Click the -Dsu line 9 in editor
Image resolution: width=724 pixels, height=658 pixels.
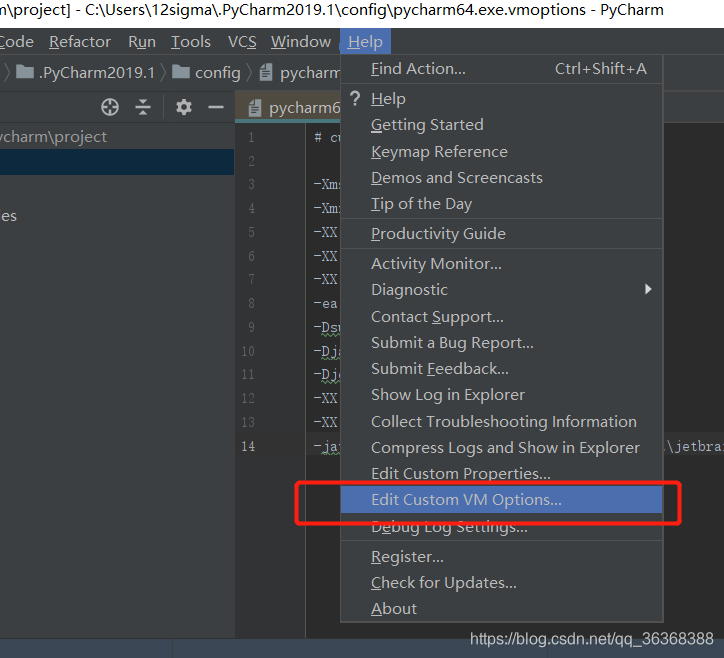(327, 327)
